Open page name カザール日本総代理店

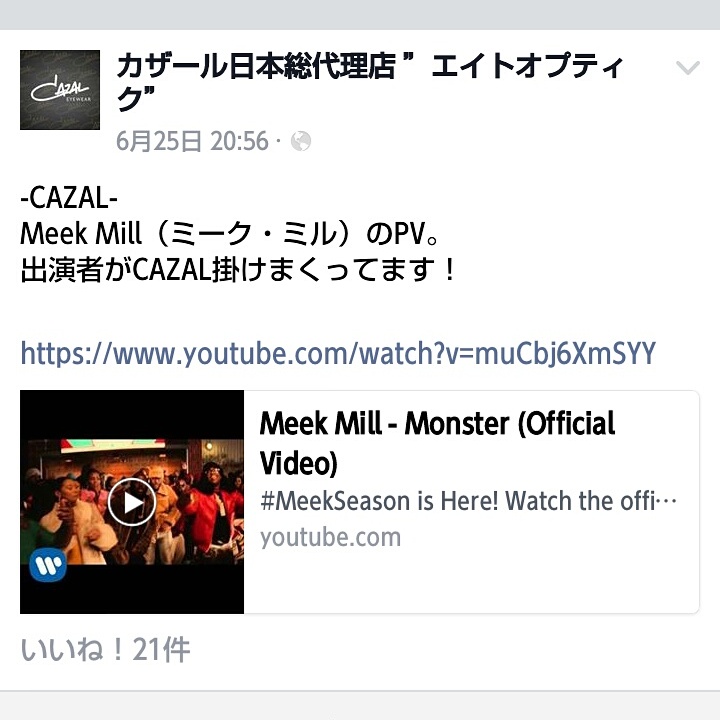(256, 67)
